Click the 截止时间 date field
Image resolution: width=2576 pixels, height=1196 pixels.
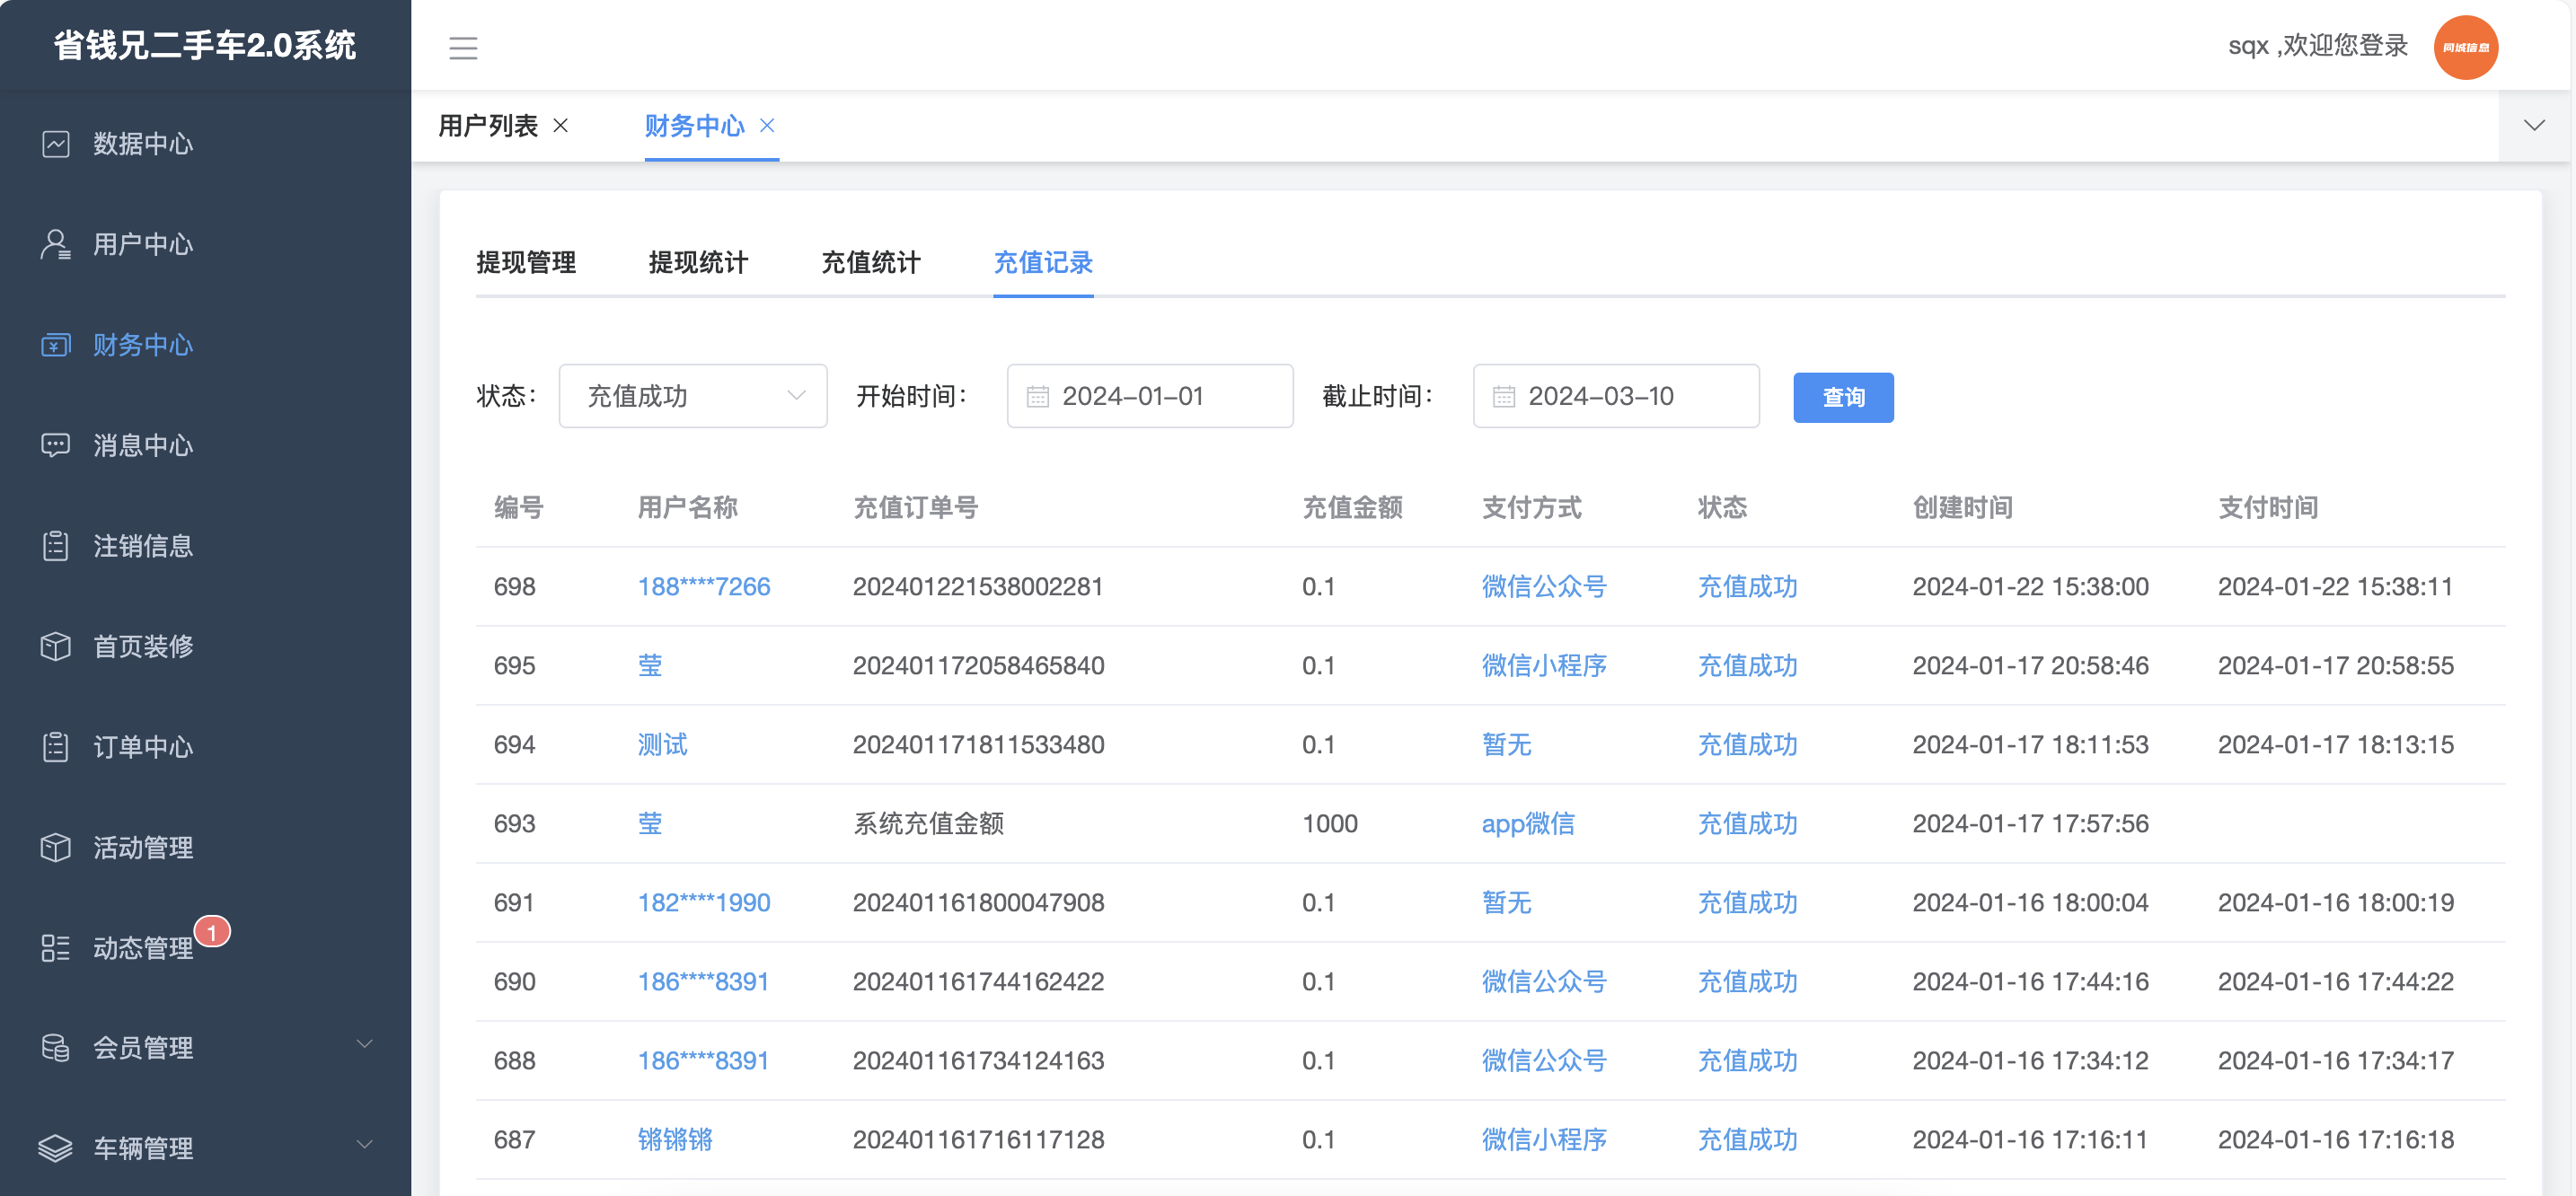1615,396
